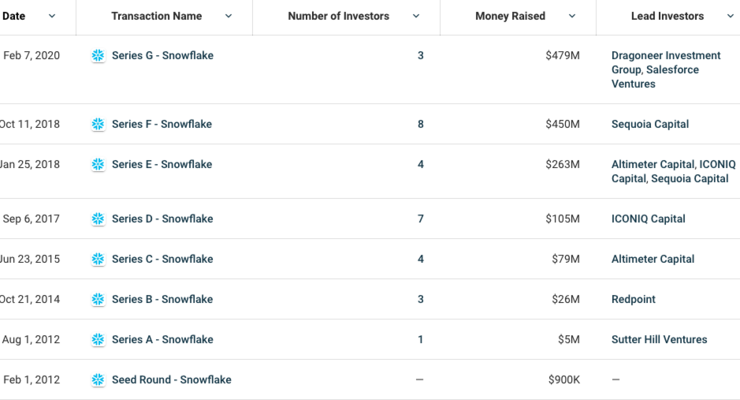
Task: Click Snowflake logo beside Series C
Action: click(98, 259)
